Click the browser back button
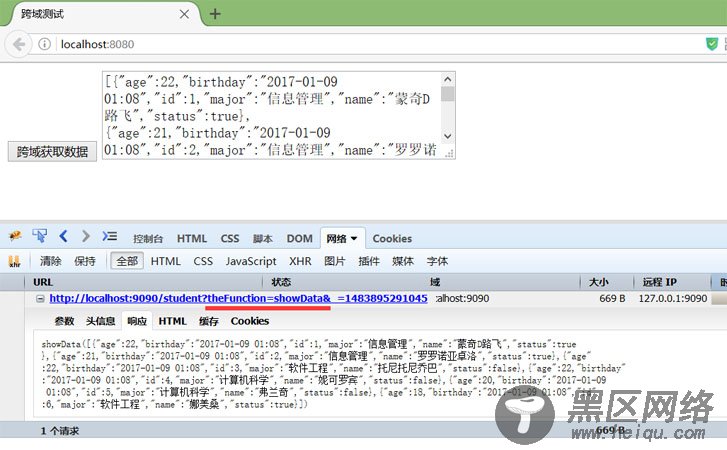Image resolution: width=727 pixels, height=450 pixels. tap(19, 44)
